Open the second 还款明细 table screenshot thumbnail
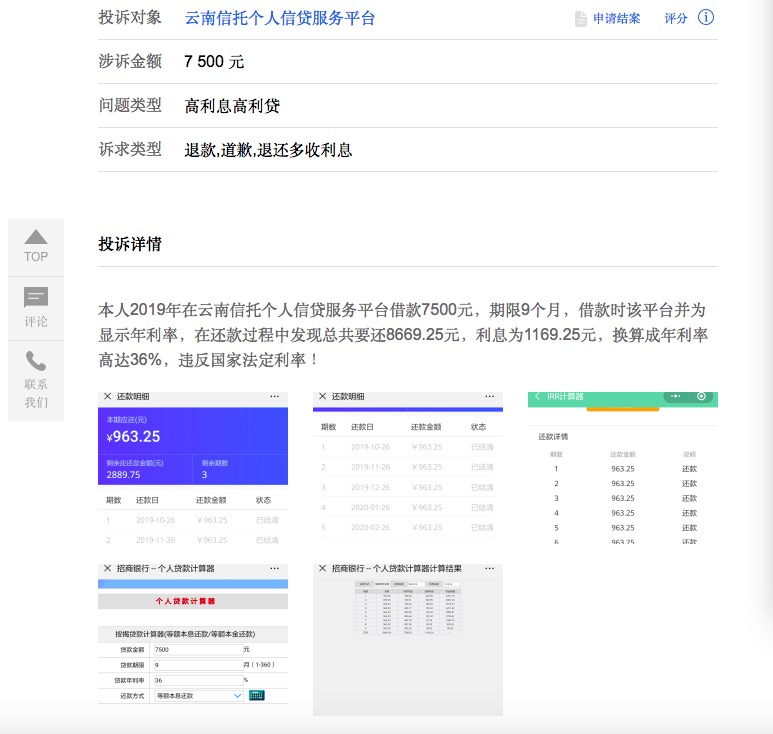Screen dimensions: 773x734 (x=408, y=468)
